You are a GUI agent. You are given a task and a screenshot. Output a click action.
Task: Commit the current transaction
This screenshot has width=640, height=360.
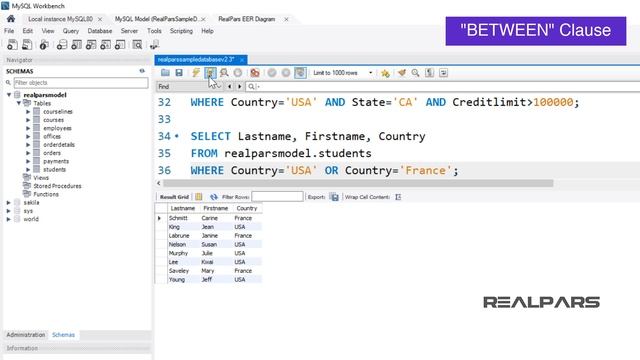point(272,73)
